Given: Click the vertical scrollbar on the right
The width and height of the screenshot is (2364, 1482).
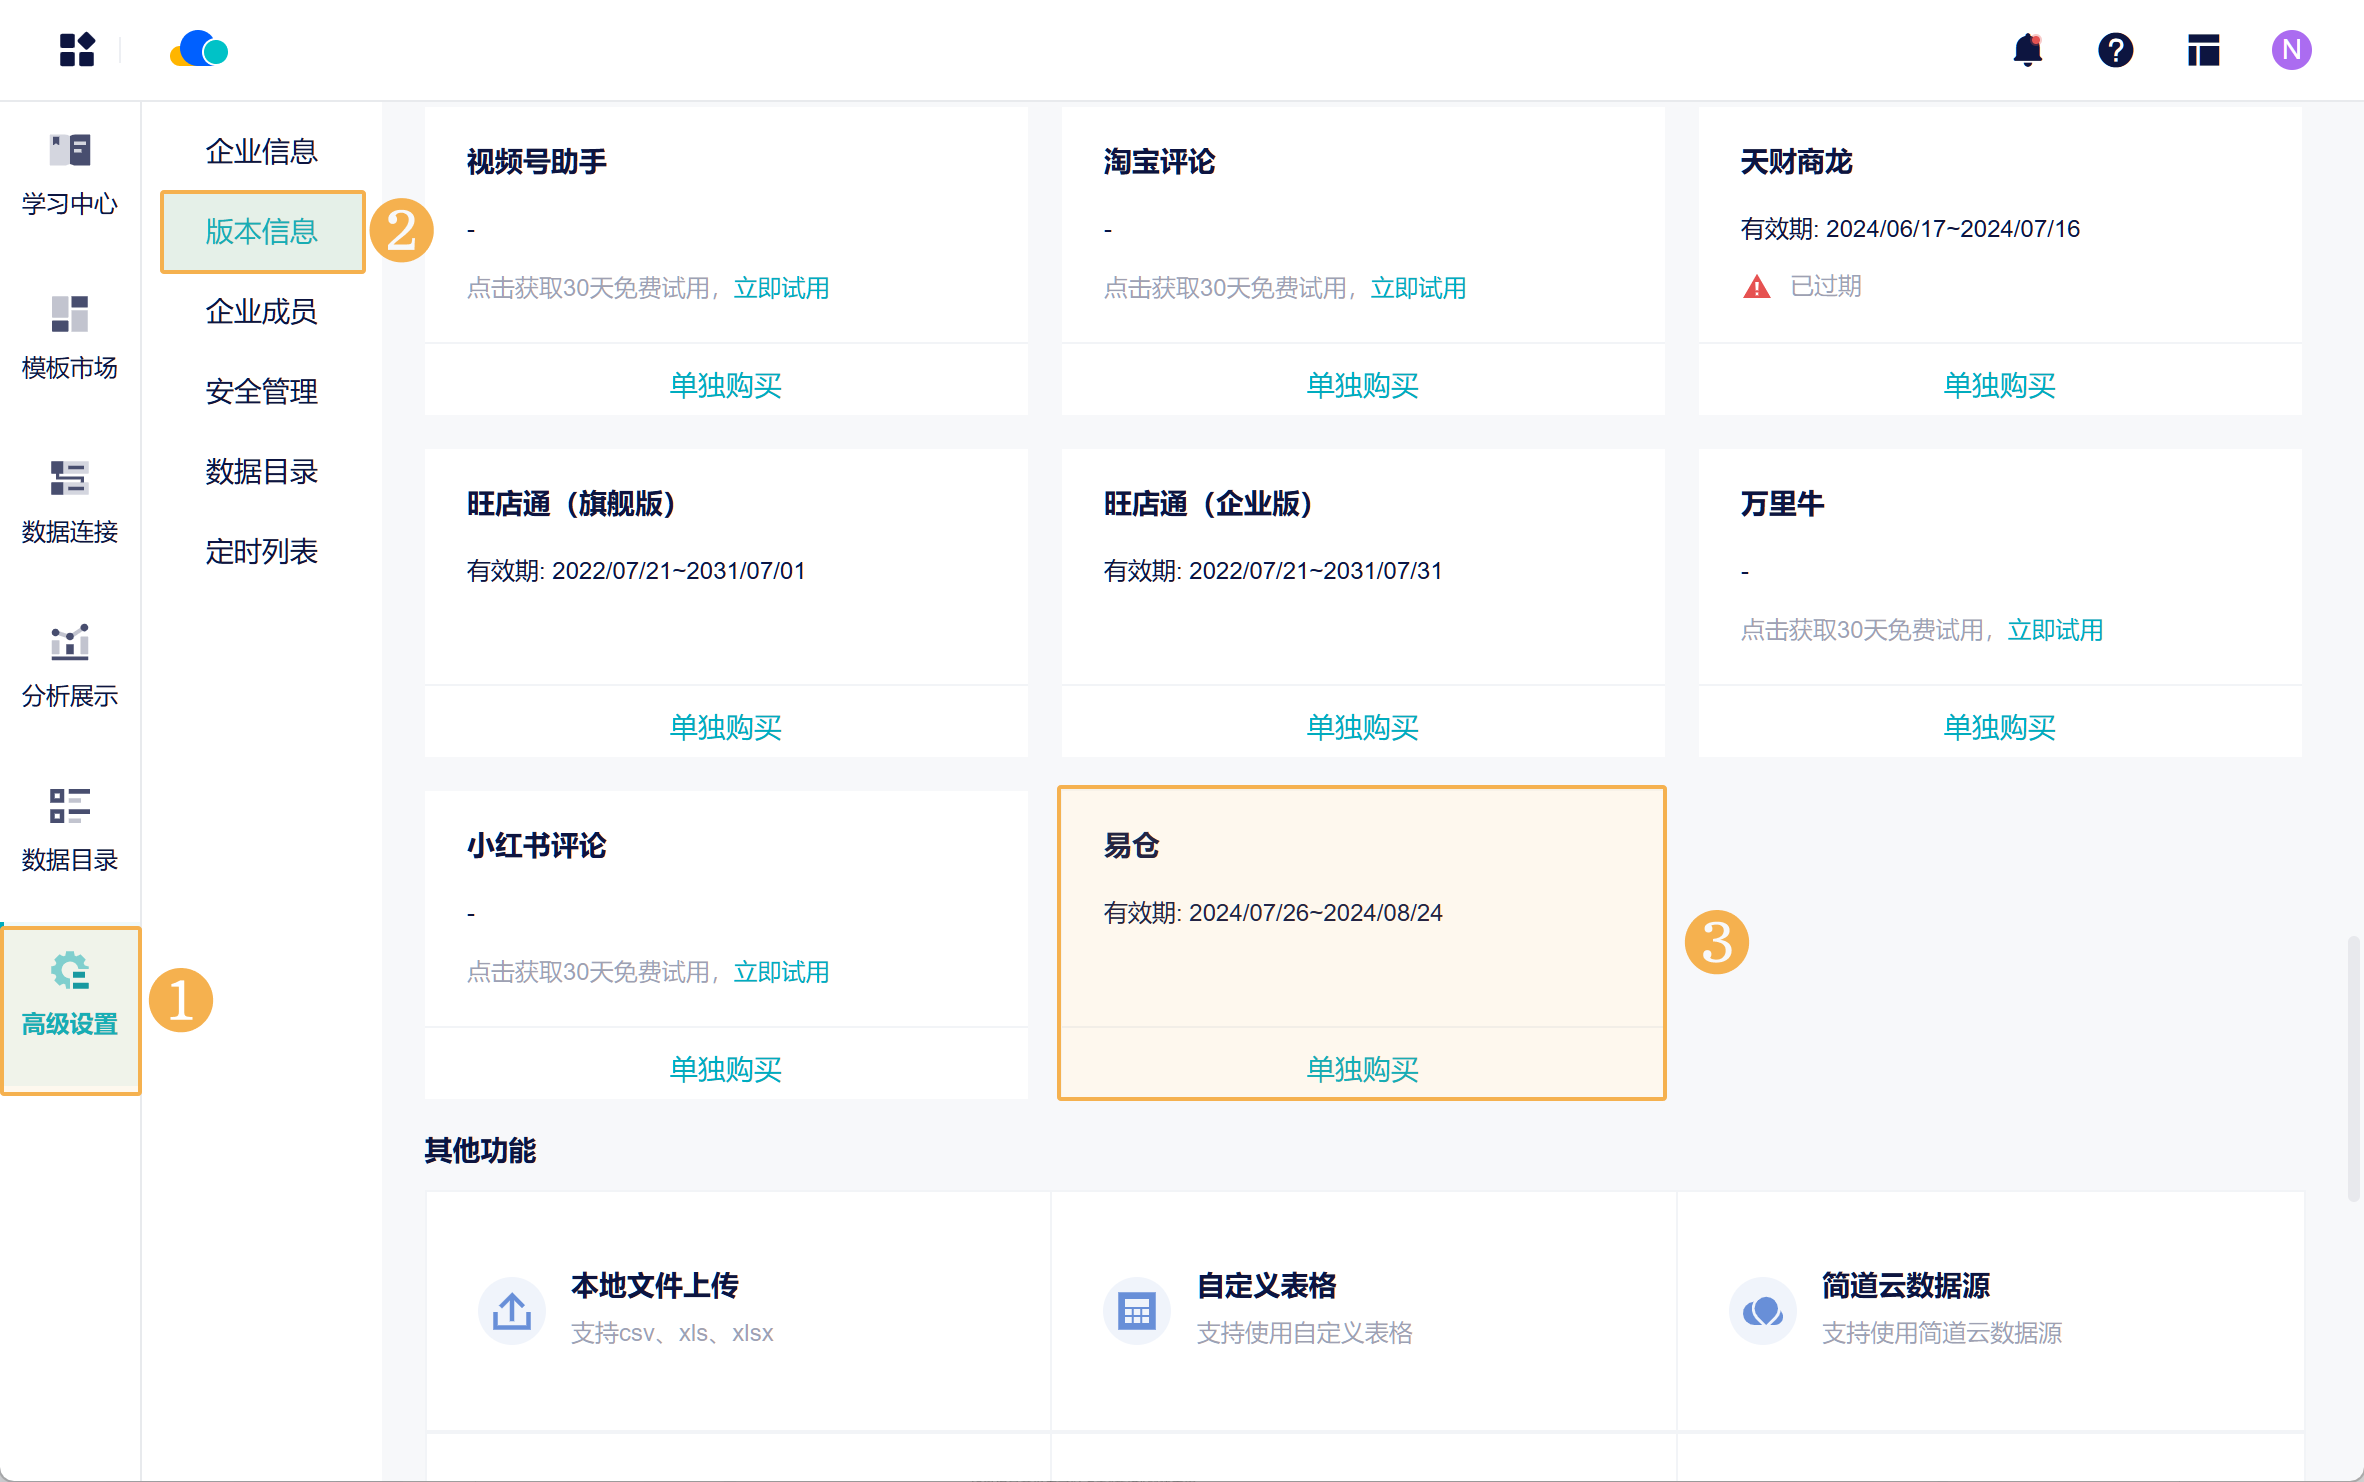Looking at the screenshot, I should pyautogui.click(x=2353, y=1067).
